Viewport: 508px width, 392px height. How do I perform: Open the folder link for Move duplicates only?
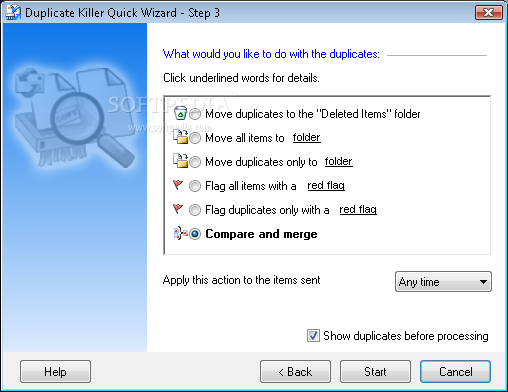coord(339,161)
